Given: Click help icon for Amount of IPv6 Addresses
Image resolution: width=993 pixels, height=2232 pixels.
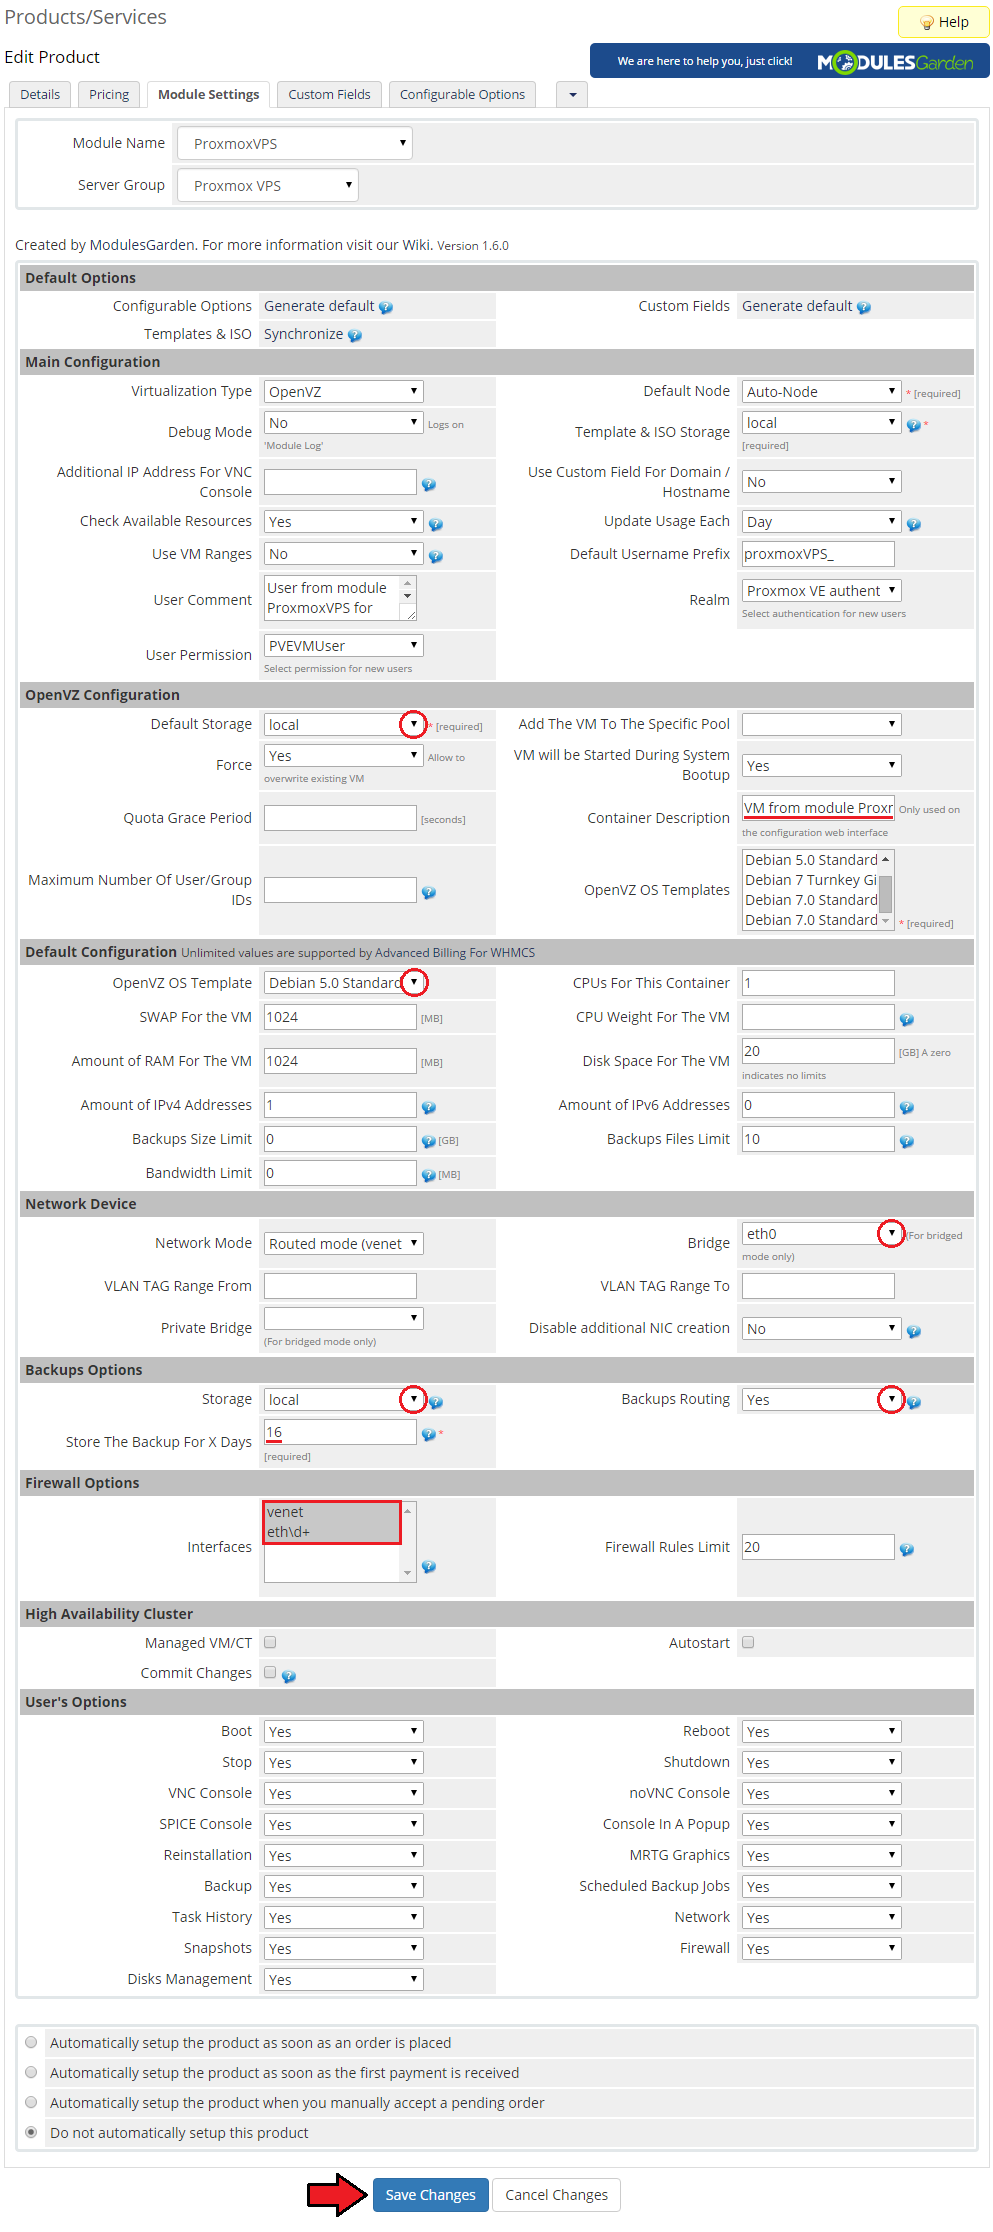Looking at the screenshot, I should 907,1107.
